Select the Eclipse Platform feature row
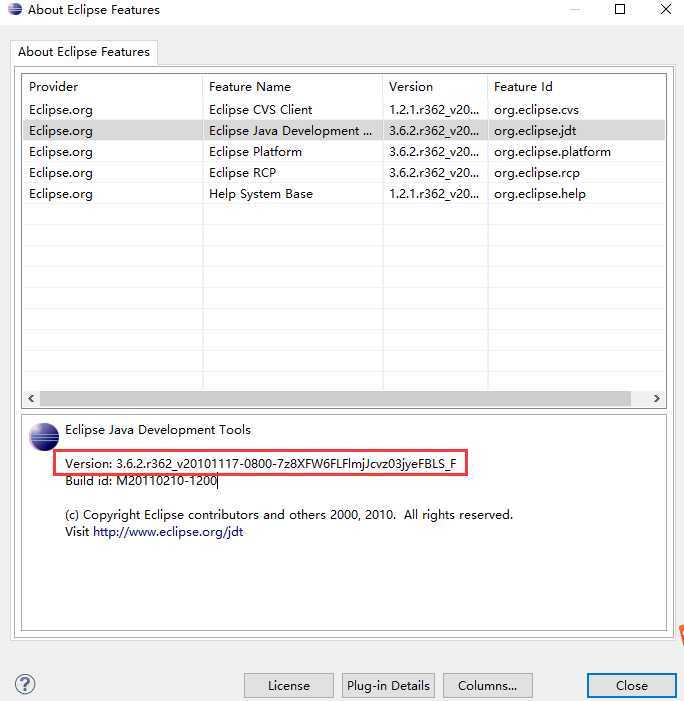The height and width of the screenshot is (701, 684). click(x=344, y=152)
